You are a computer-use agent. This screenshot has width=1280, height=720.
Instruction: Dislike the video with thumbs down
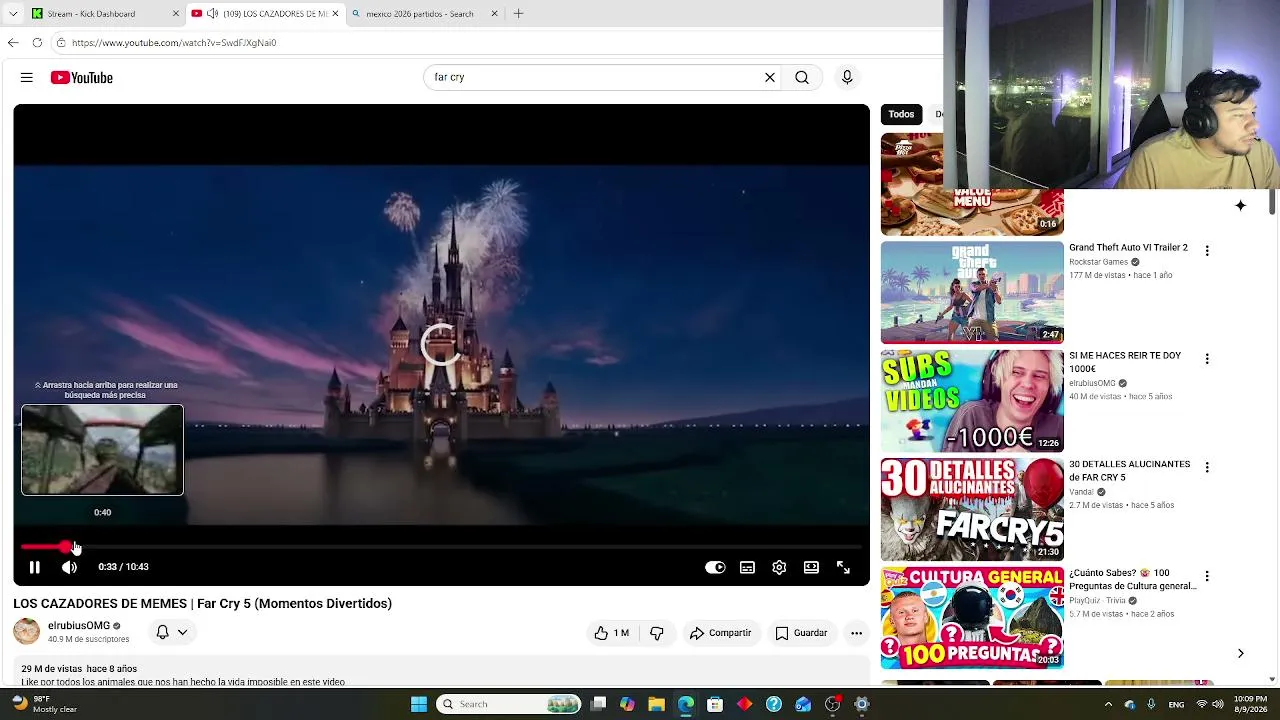coord(656,633)
